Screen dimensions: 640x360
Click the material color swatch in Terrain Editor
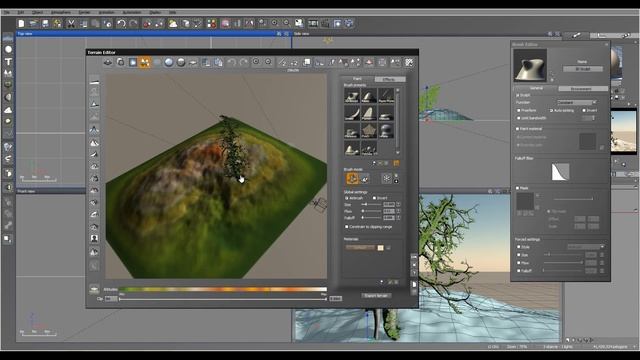[x=380, y=248]
